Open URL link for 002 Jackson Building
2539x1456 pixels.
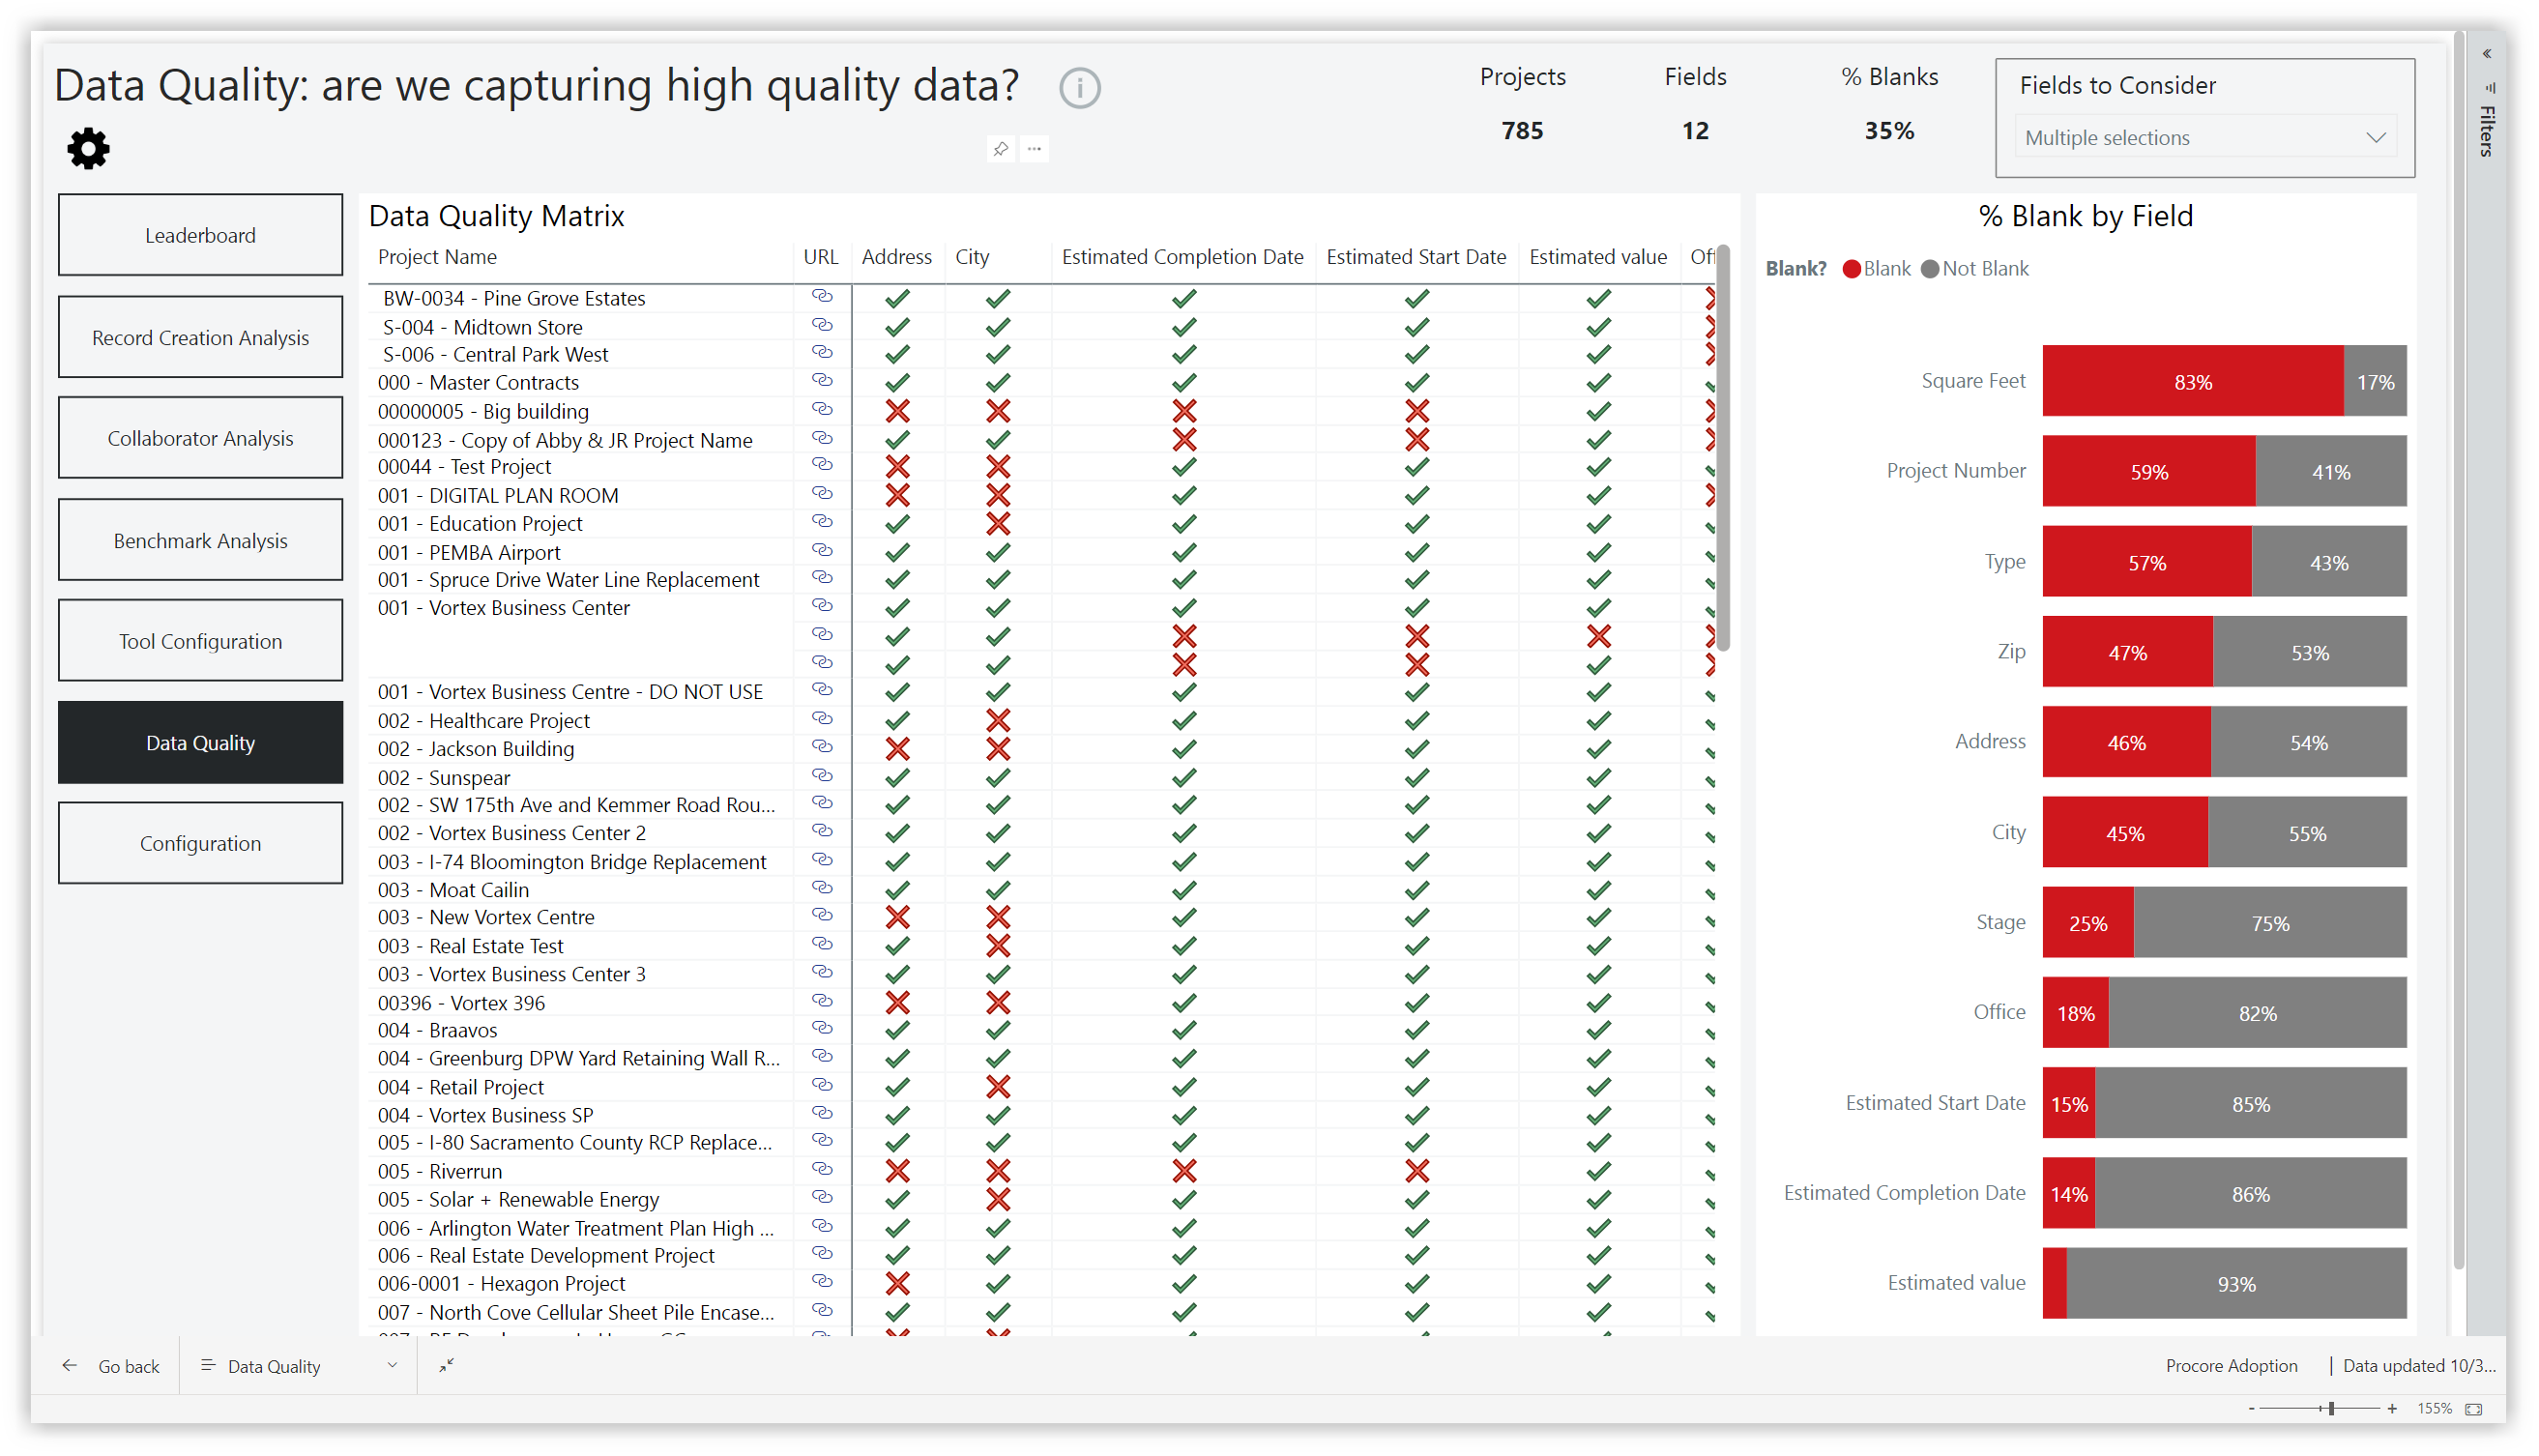(822, 747)
